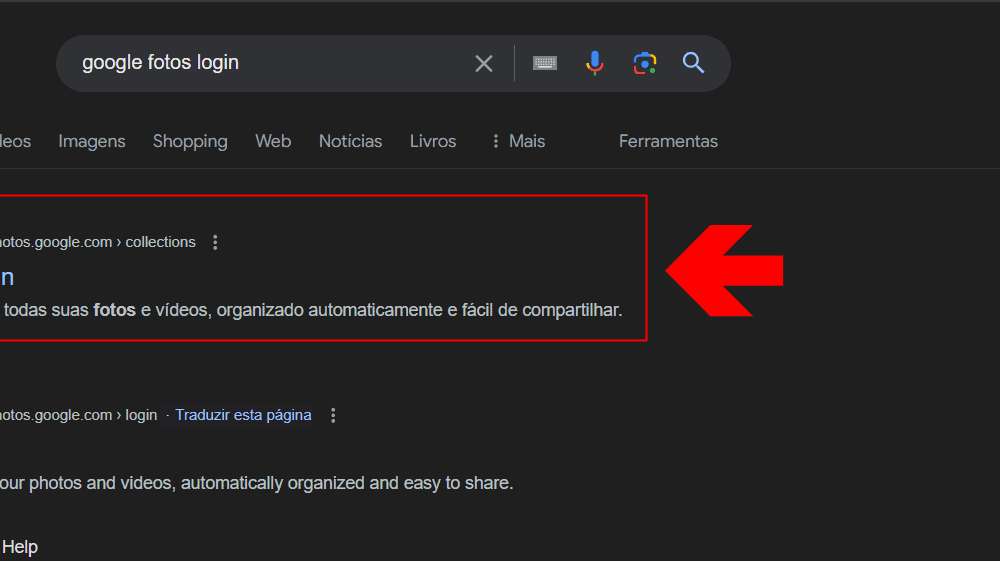Click the red arrow annotation
1000x561 pixels.
(x=725, y=271)
